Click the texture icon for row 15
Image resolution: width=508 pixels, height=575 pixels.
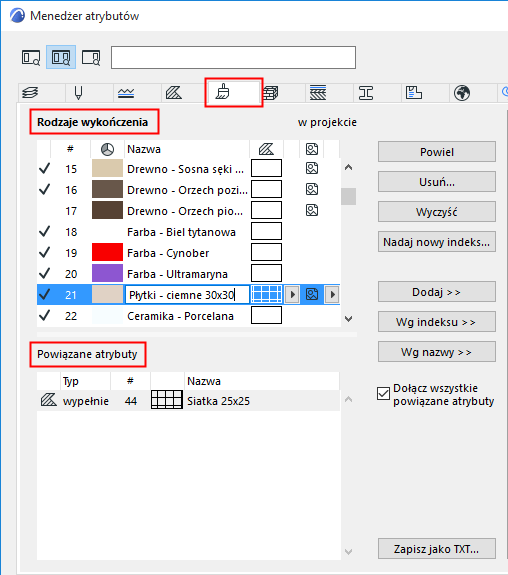[x=312, y=168]
